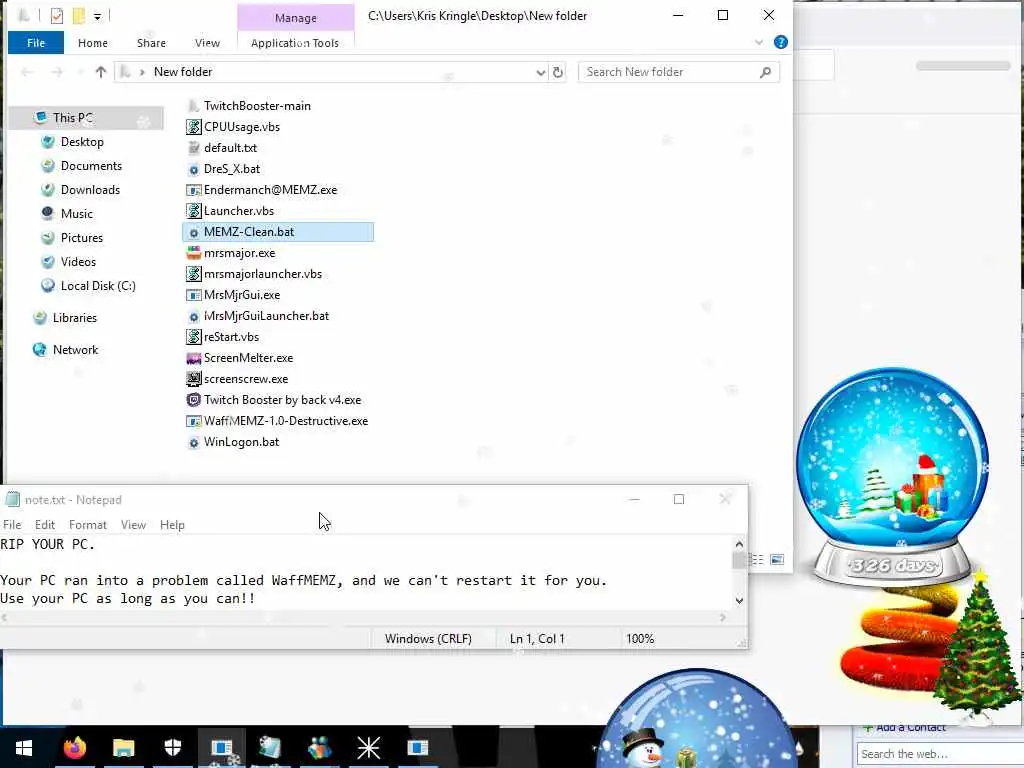Screen dimensions: 1024x768
Task: Select the ScreenMelter.exe file icon
Action: pyautogui.click(x=193, y=358)
